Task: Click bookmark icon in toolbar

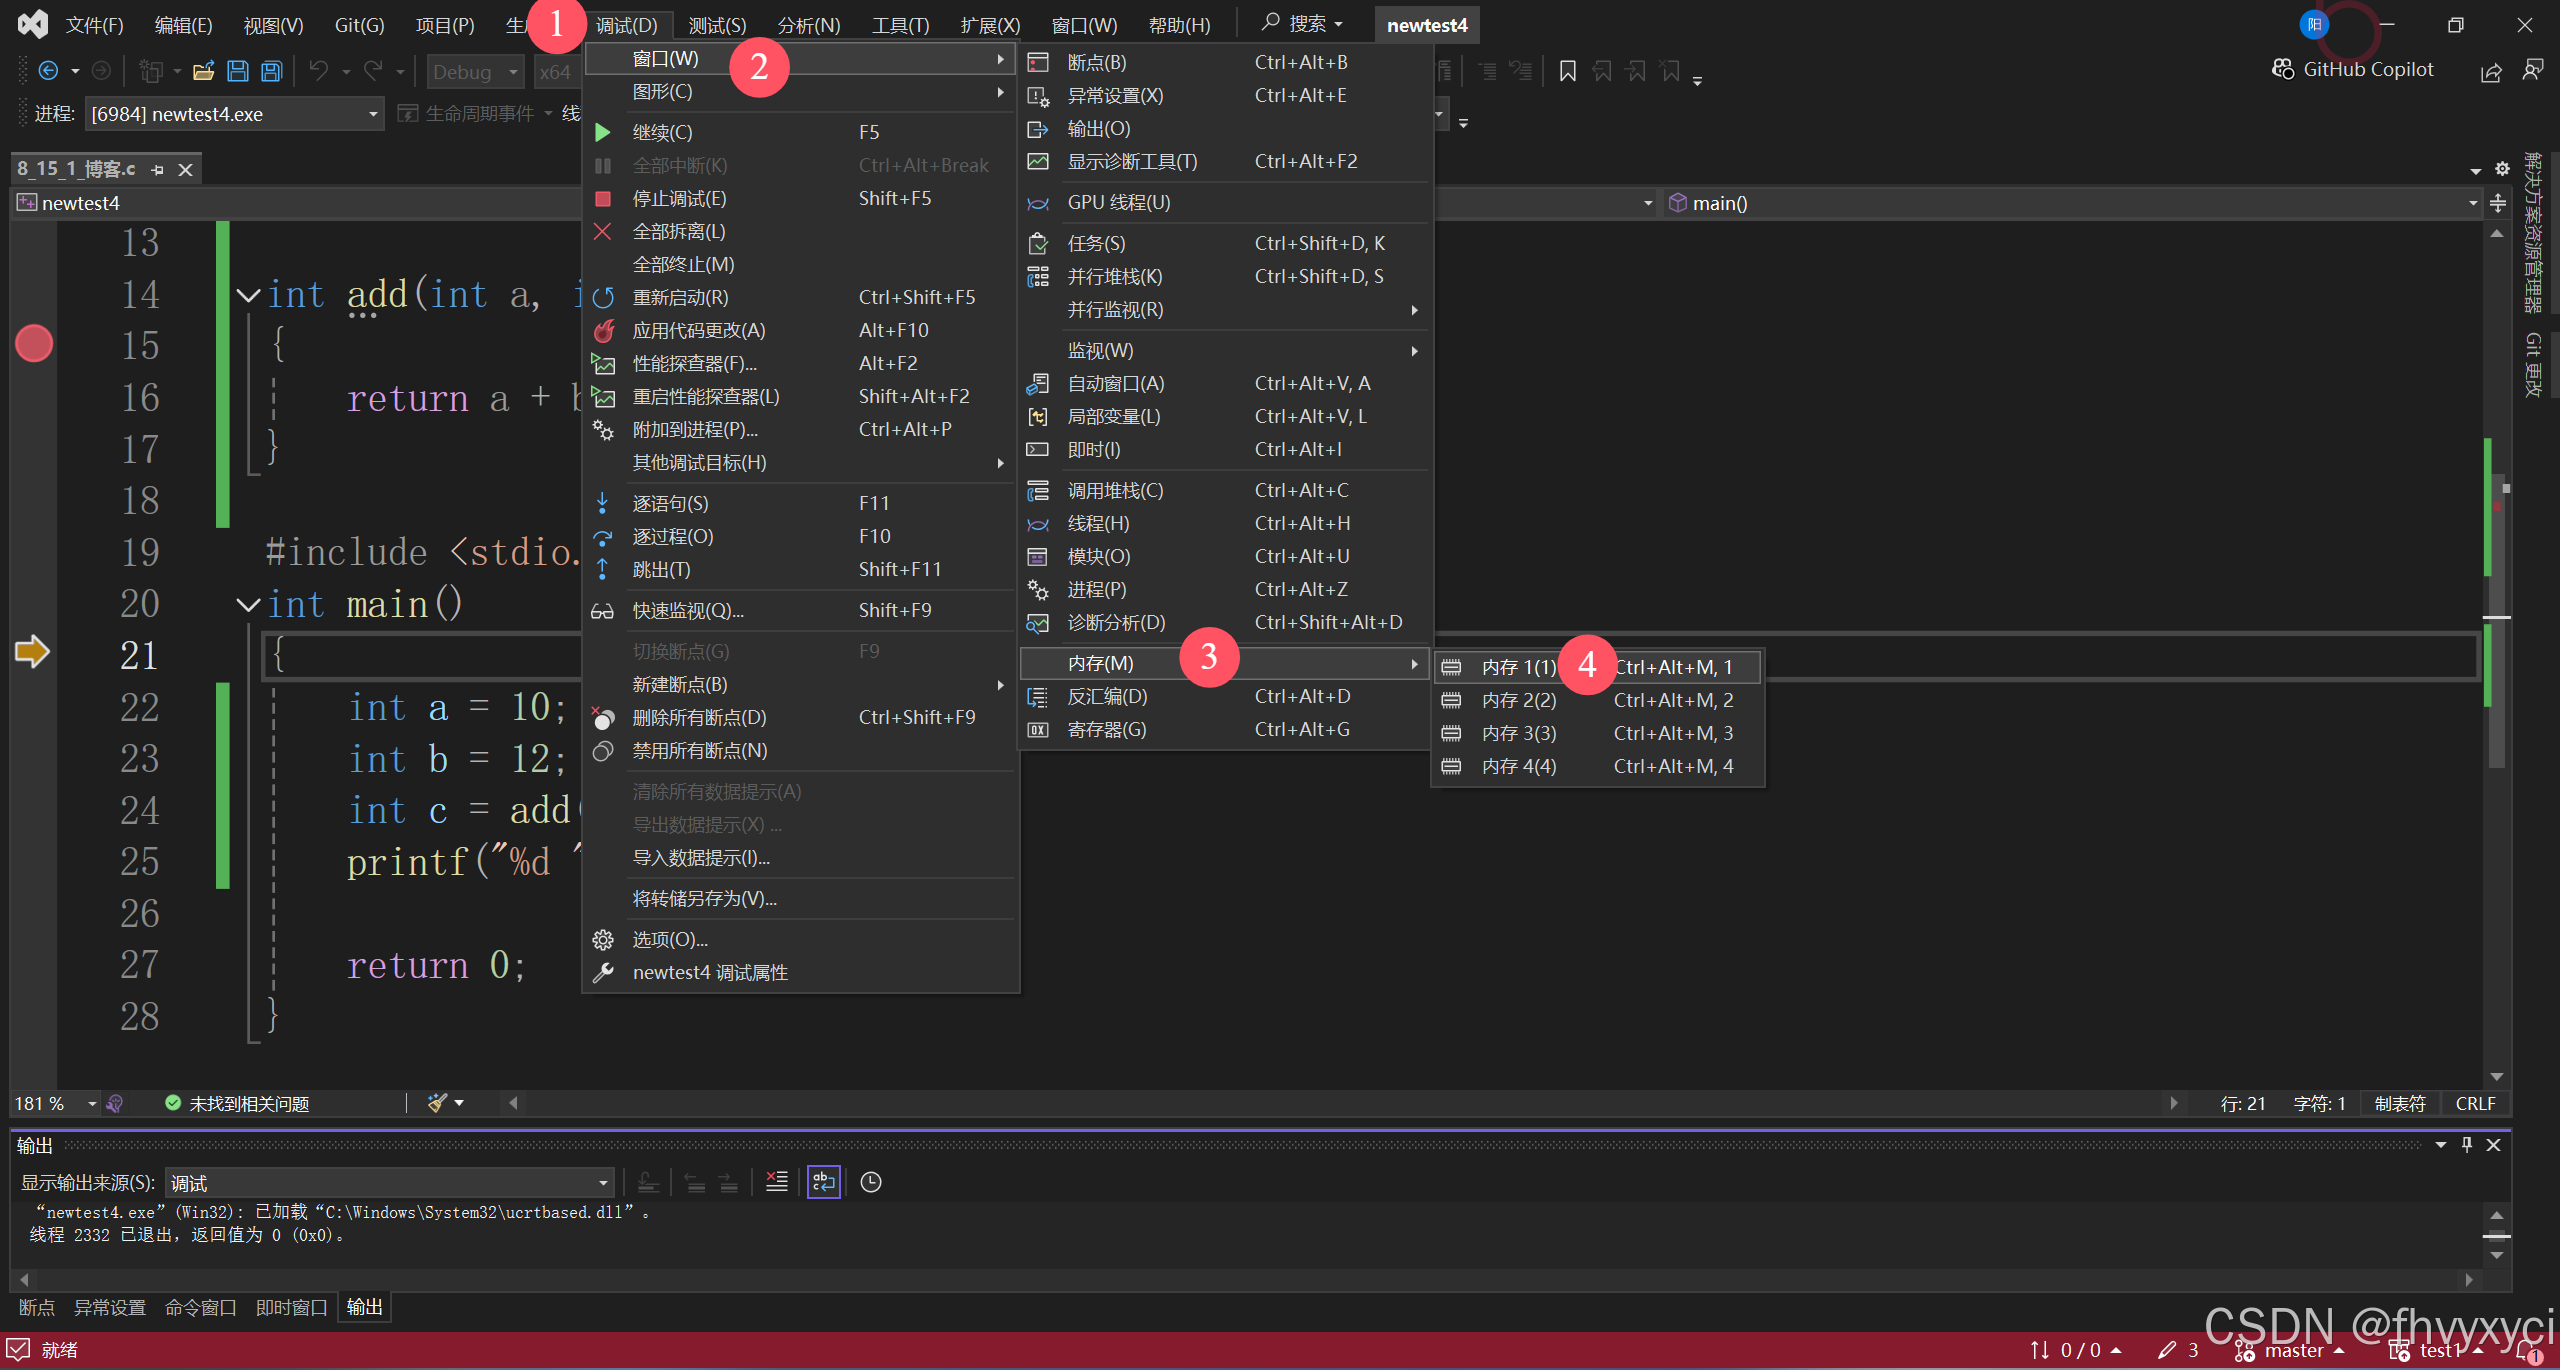Action: click(x=1567, y=71)
